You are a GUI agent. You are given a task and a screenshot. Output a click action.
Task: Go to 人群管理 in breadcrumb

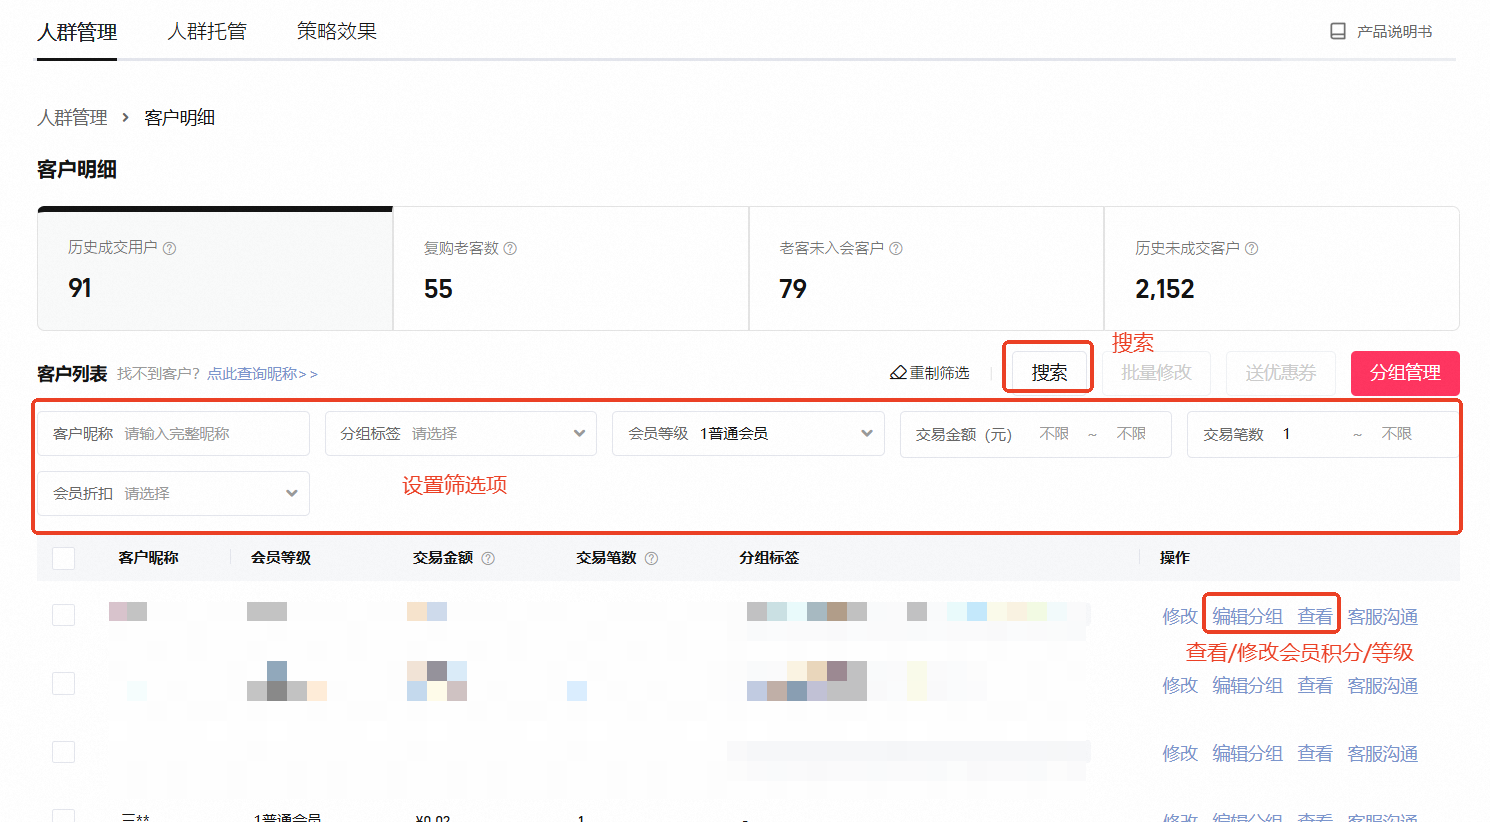[72, 117]
